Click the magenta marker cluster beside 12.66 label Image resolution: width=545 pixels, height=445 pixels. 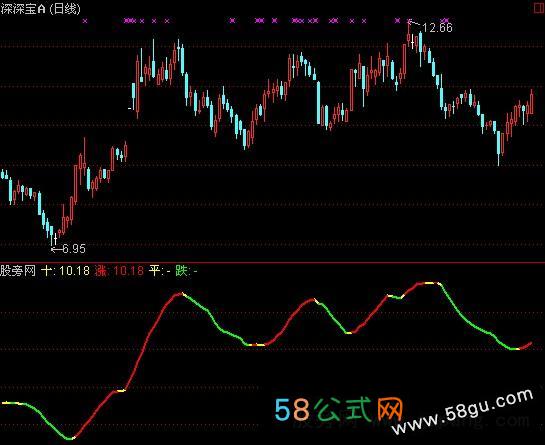(445, 21)
